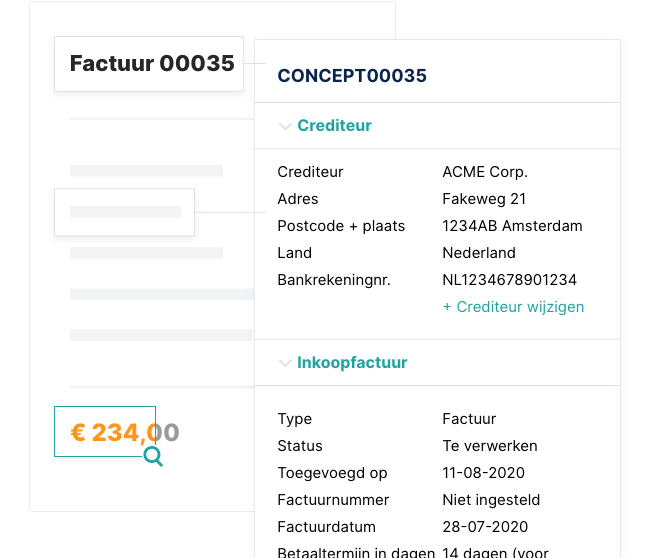Viewport: 650px width, 558px height.
Task: Click the 'Niet ingesteld' invoice number value
Action: [x=490, y=500]
